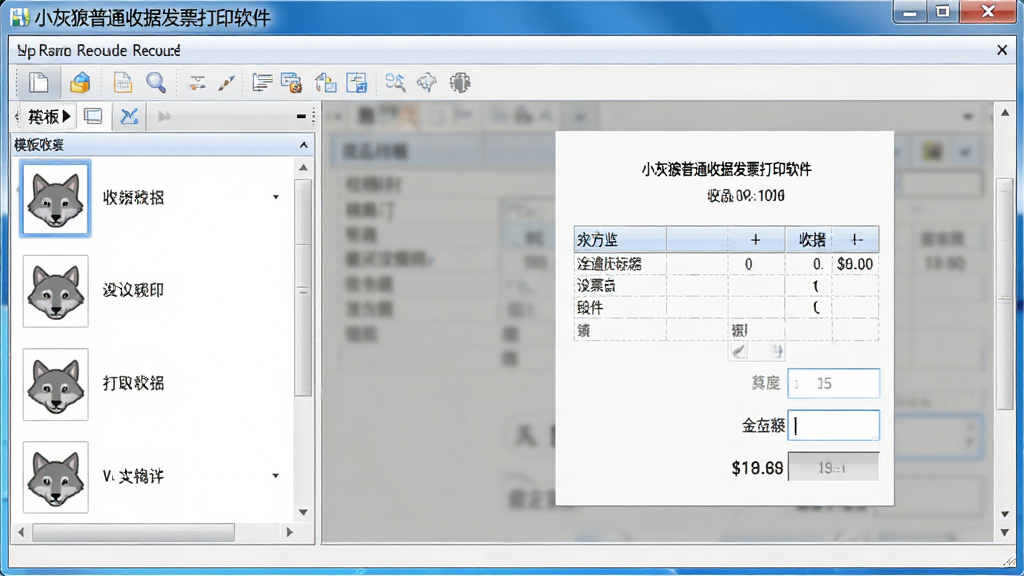
Task: Click the dialog title "小灰狼普通收据发票打印软件"
Action: (x=726, y=170)
